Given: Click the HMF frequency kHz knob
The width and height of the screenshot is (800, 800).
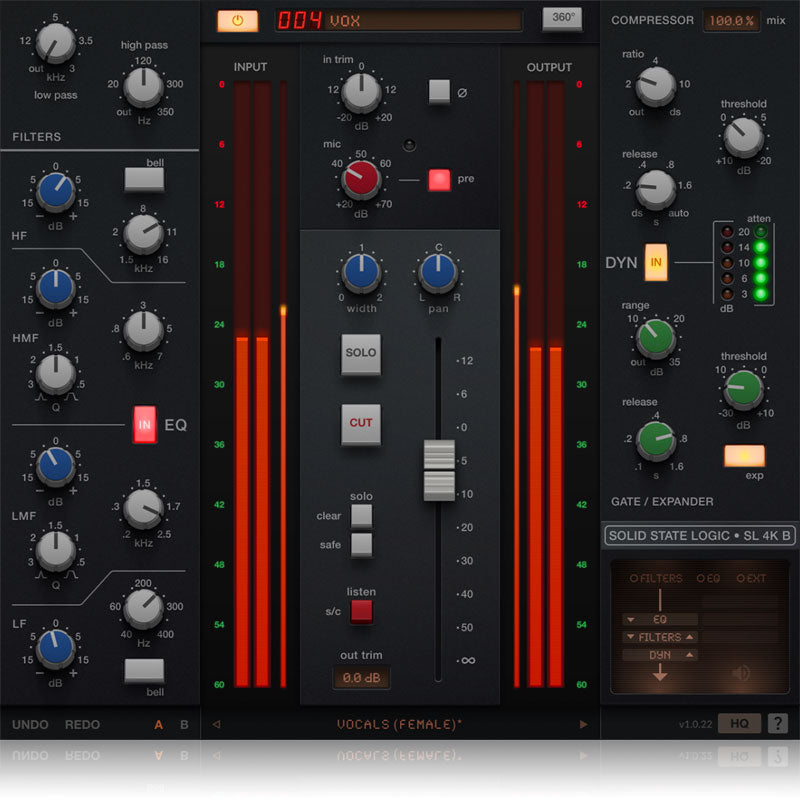Looking at the screenshot, I should 144,331.
